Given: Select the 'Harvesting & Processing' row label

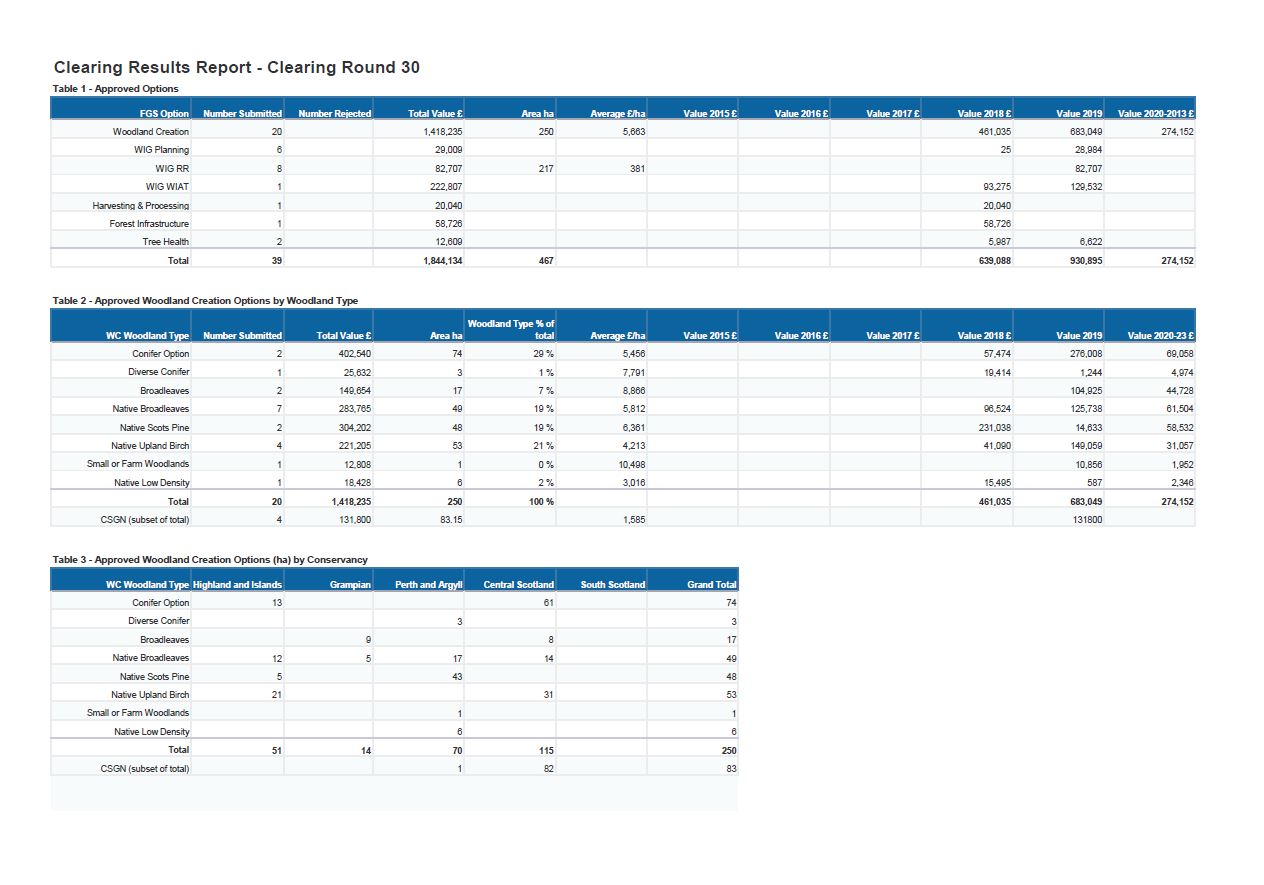Looking at the screenshot, I should coord(140,205).
